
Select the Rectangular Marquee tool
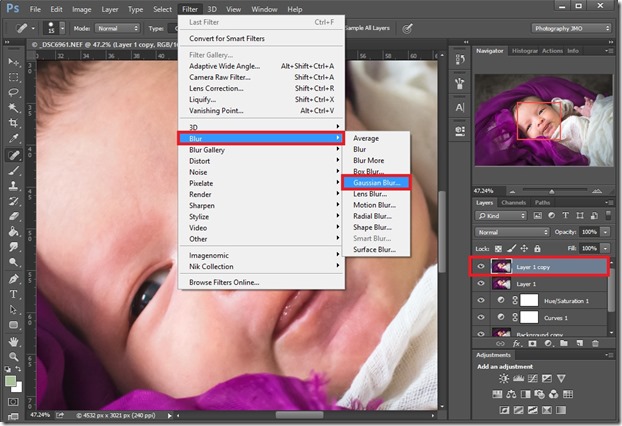13,77
